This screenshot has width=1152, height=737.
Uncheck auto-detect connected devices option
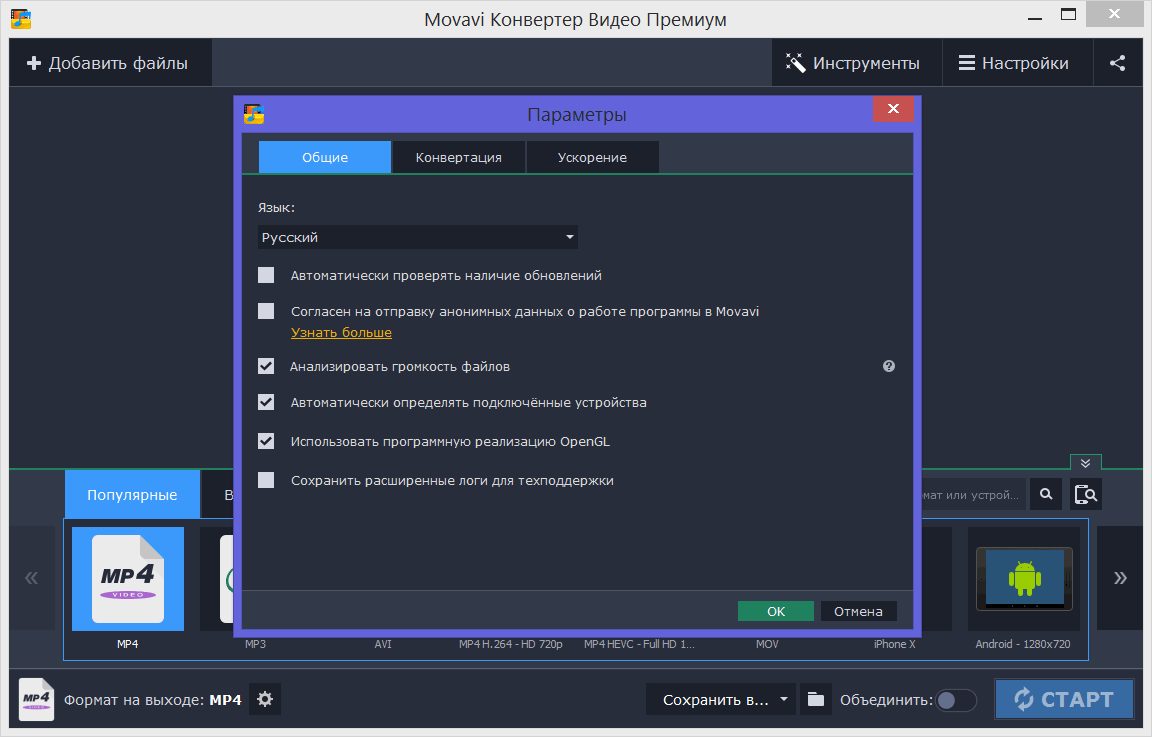pyautogui.click(x=266, y=402)
